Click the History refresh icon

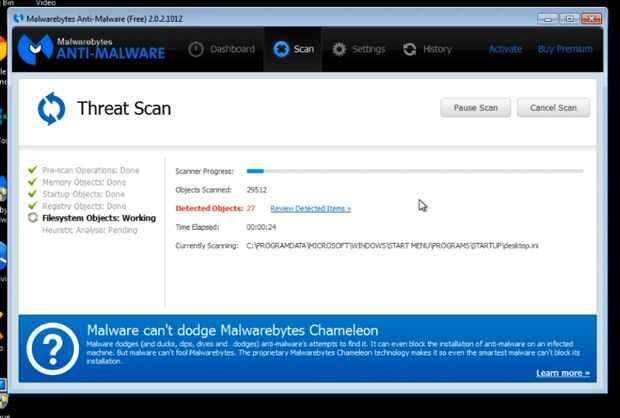pyautogui.click(x=409, y=49)
